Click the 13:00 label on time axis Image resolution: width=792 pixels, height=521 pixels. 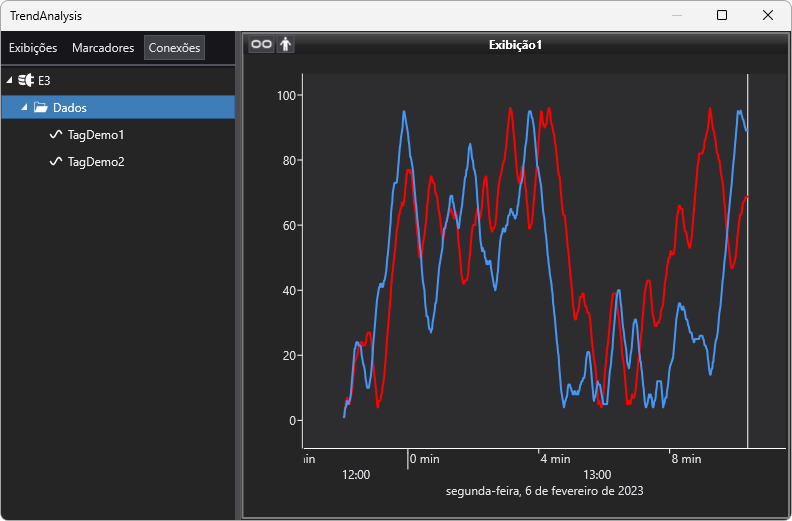pos(597,474)
